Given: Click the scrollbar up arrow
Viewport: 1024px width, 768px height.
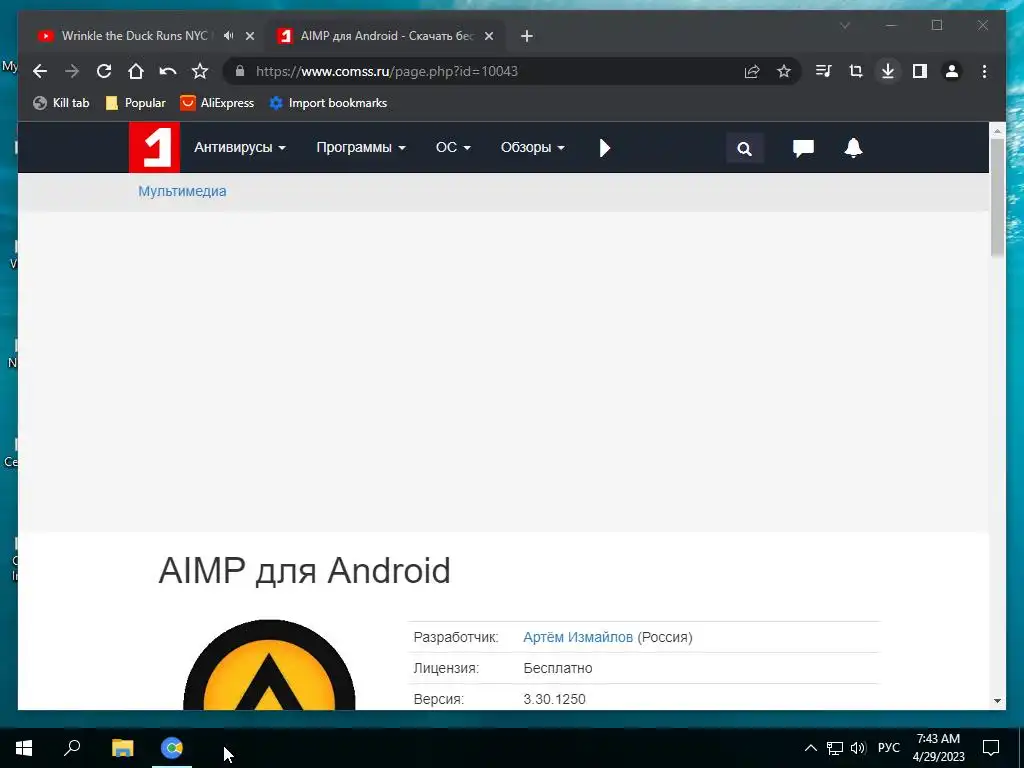Looking at the screenshot, I should point(997,131).
